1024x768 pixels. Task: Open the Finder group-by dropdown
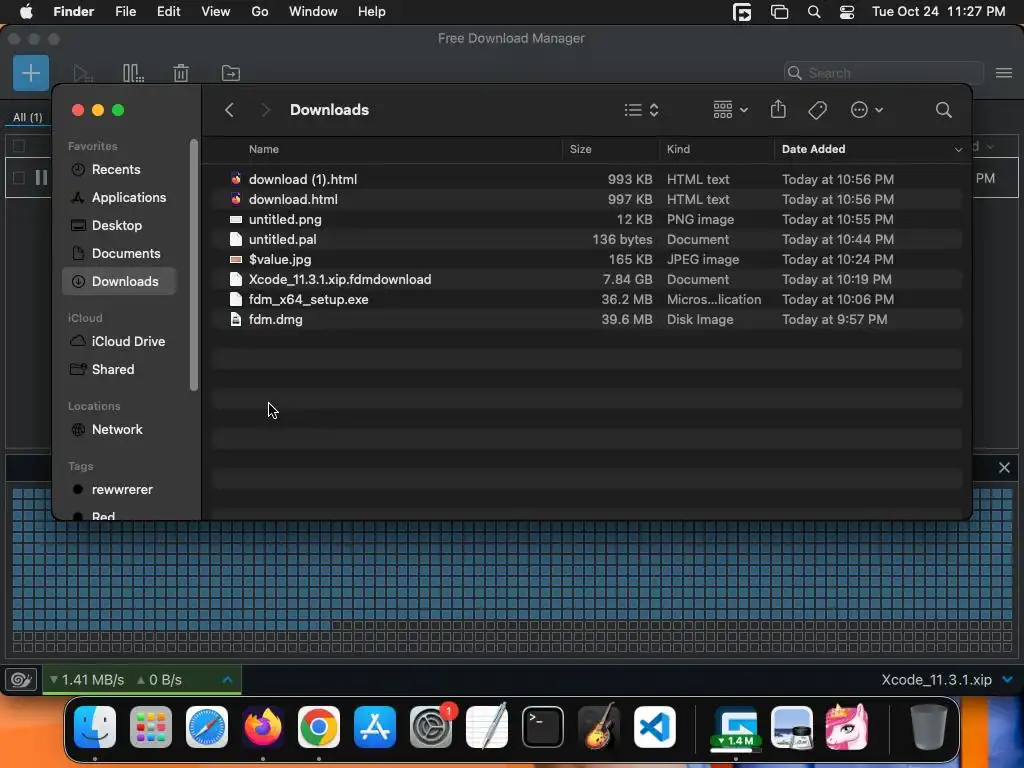[730, 110]
